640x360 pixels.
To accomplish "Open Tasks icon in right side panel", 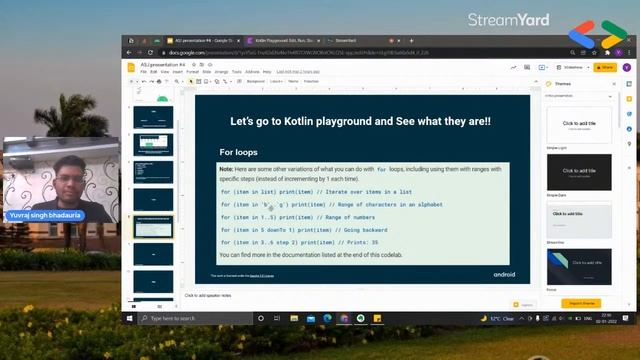I will [x=629, y=114].
